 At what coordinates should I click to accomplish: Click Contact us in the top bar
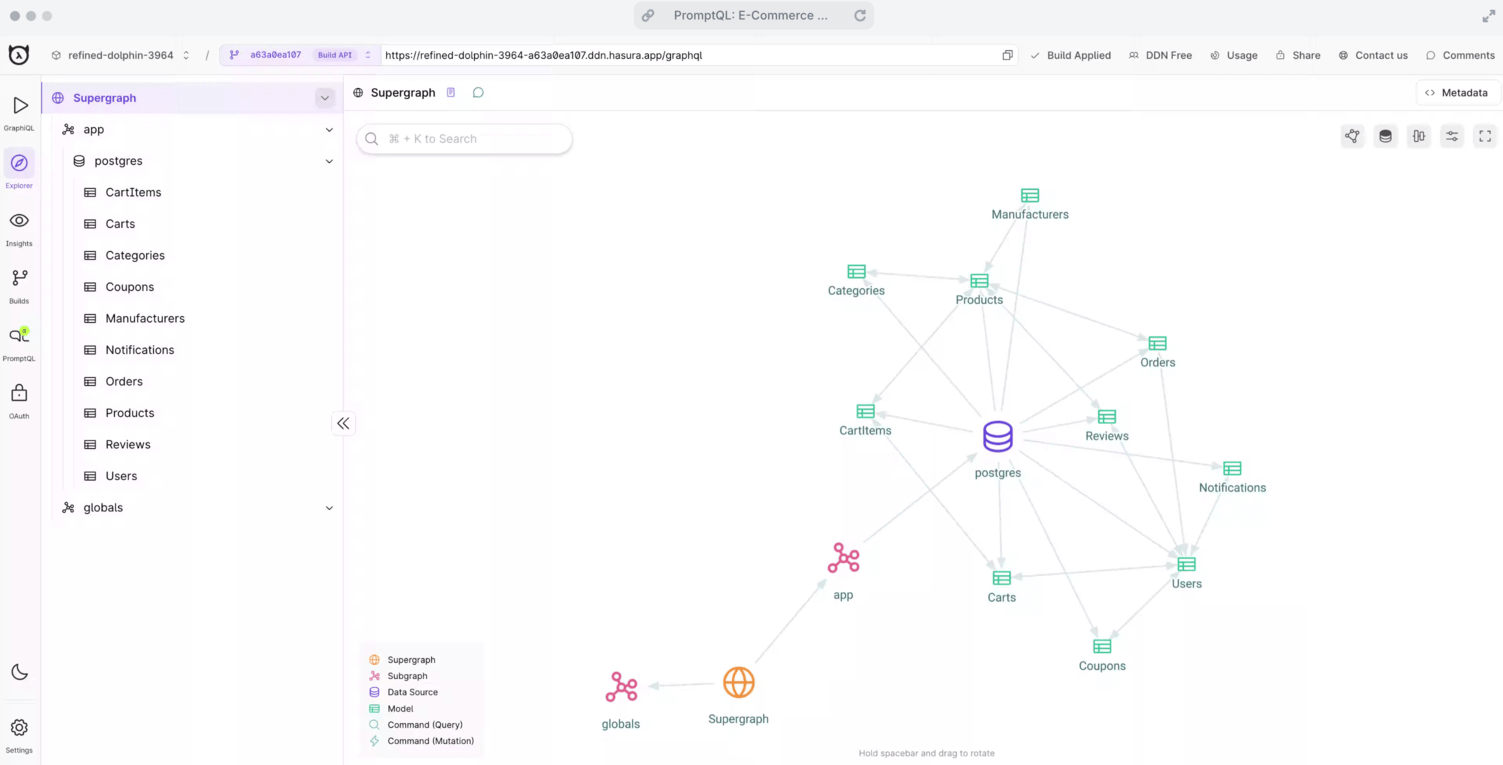(x=1374, y=55)
